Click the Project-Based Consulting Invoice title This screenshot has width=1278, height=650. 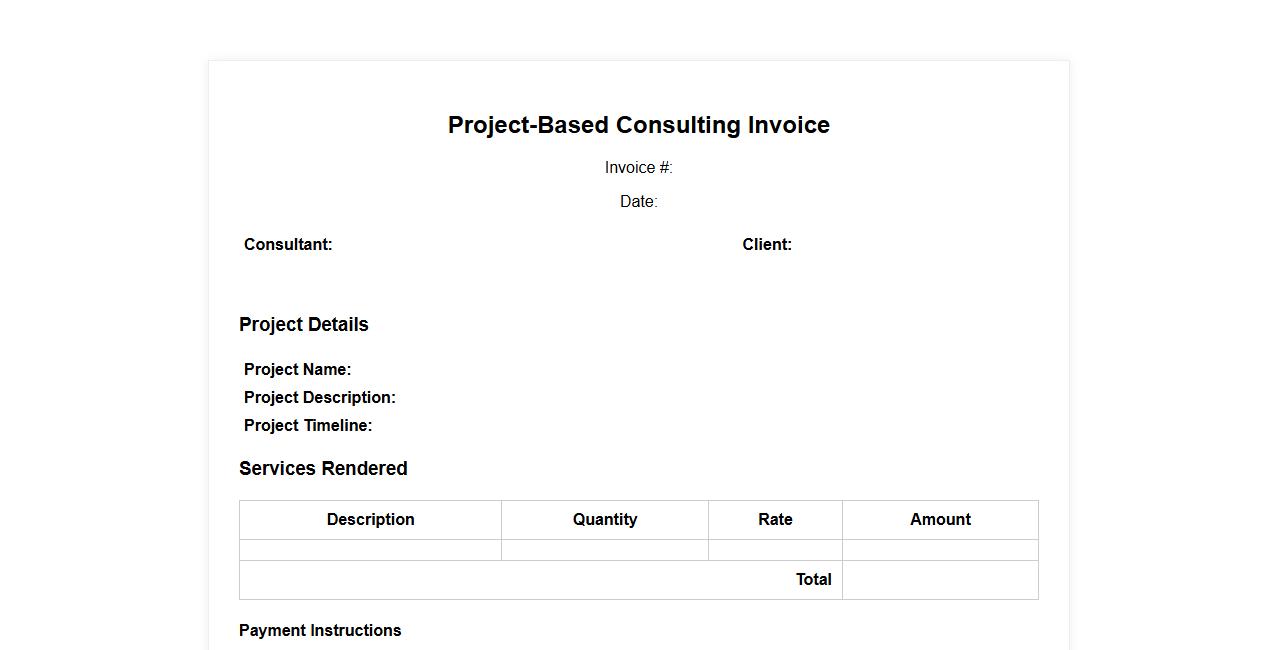click(638, 125)
